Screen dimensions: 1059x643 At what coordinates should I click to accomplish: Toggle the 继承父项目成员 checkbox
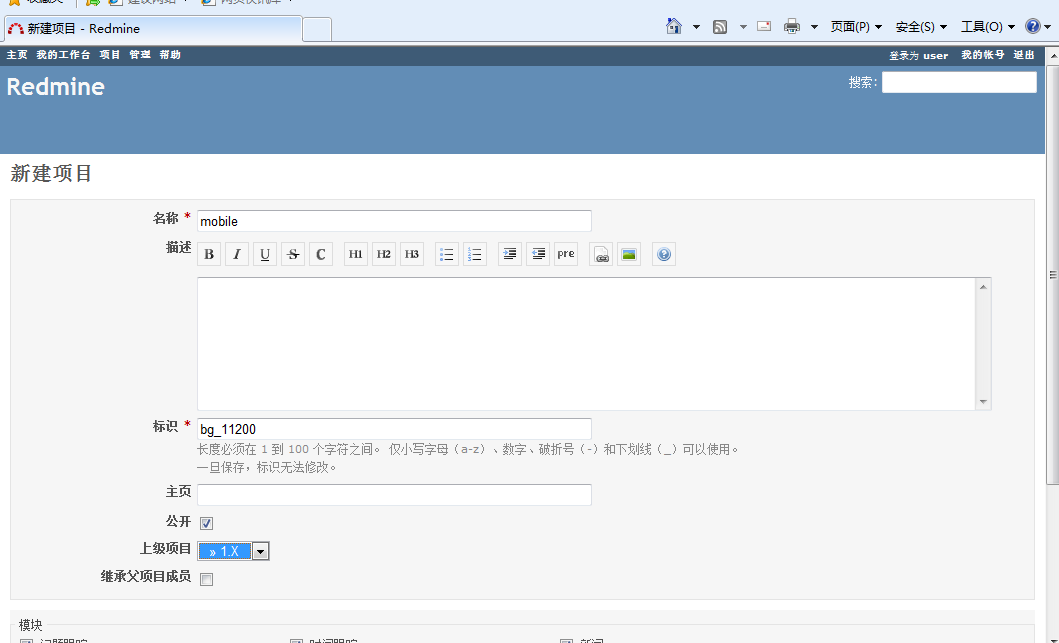[x=207, y=580]
